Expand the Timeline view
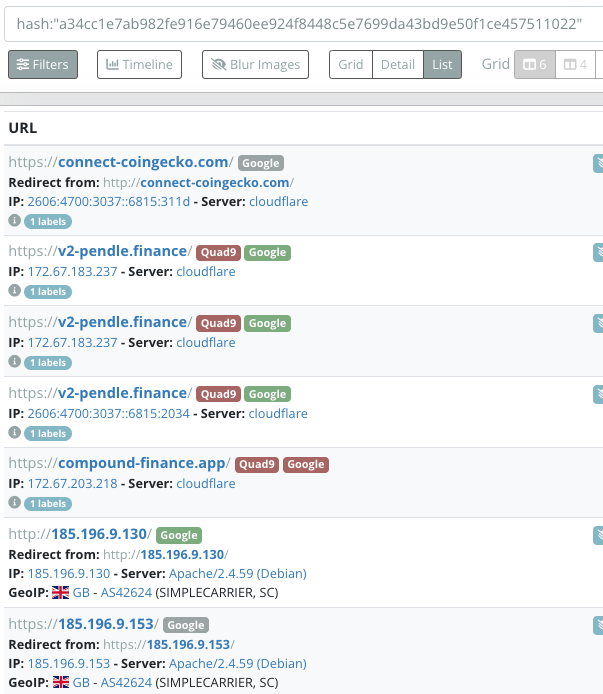This screenshot has width=603, height=694. pyautogui.click(x=139, y=65)
